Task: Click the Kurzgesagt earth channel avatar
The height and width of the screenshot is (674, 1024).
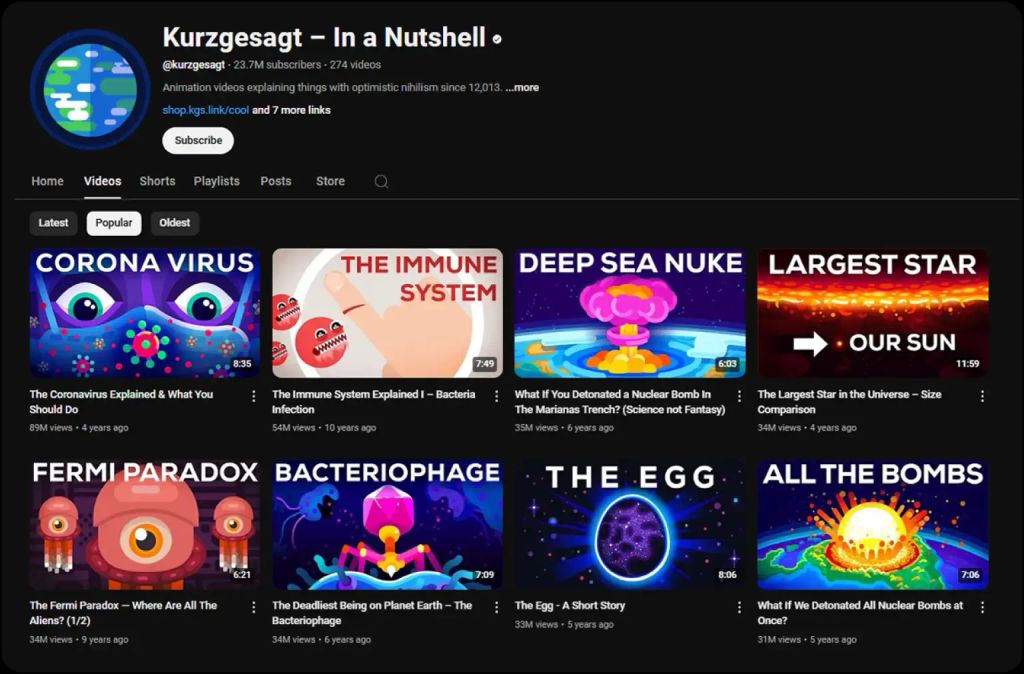Action: point(90,89)
